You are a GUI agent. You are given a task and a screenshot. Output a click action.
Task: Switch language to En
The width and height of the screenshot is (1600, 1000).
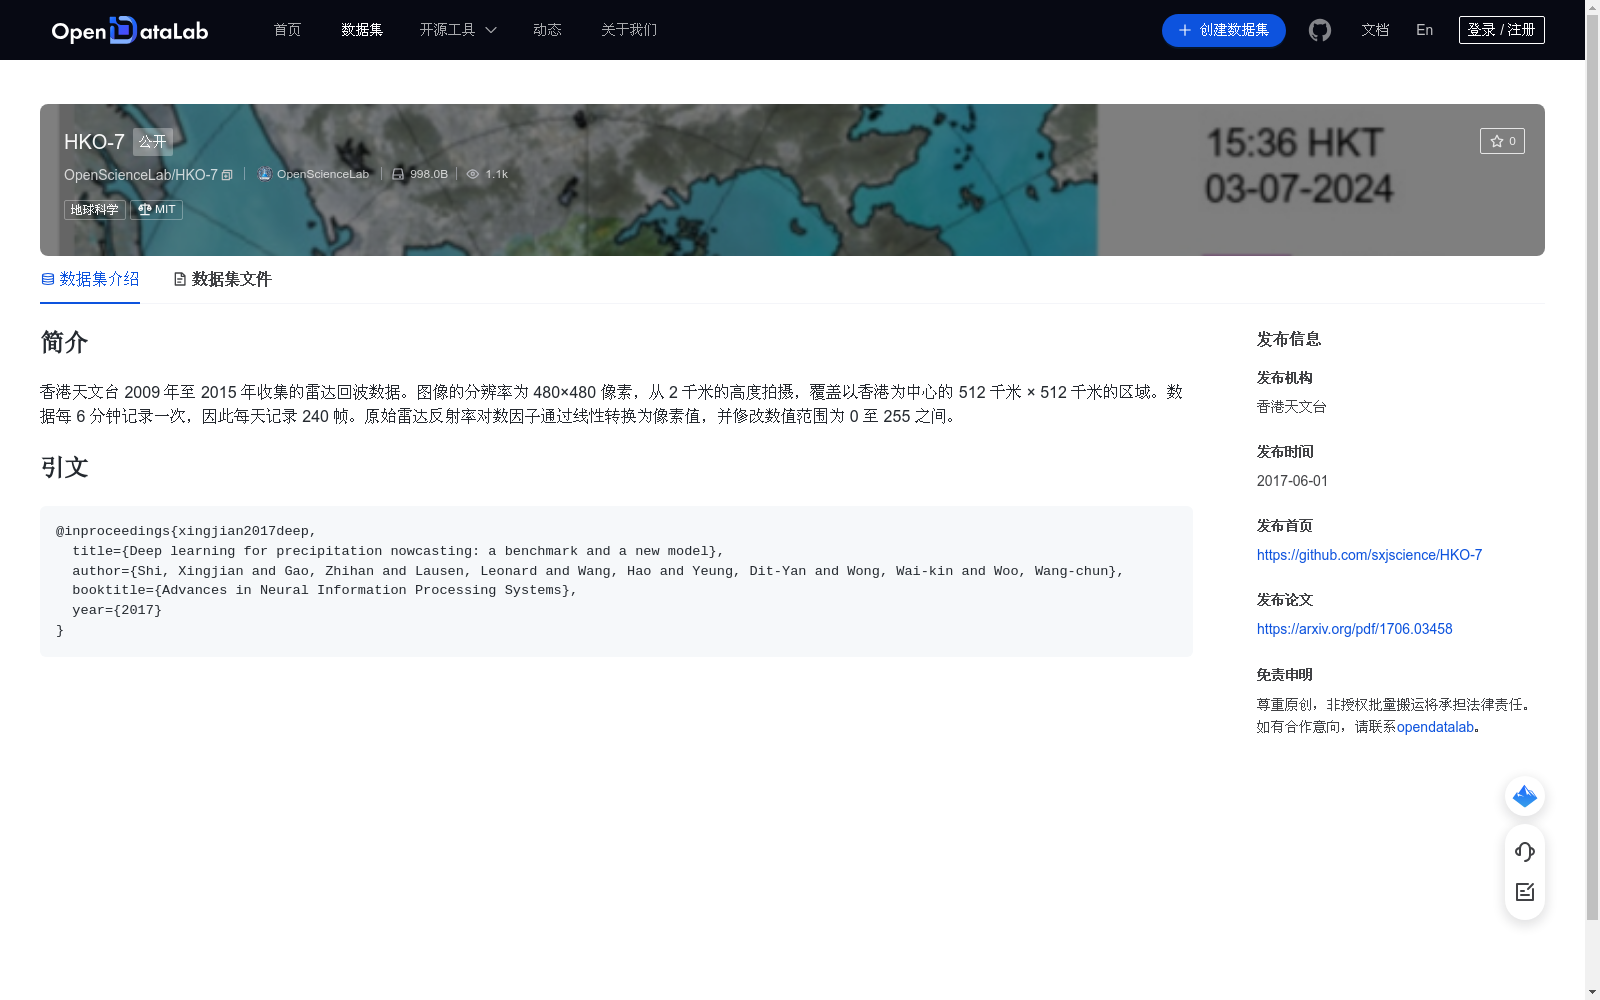(x=1424, y=30)
